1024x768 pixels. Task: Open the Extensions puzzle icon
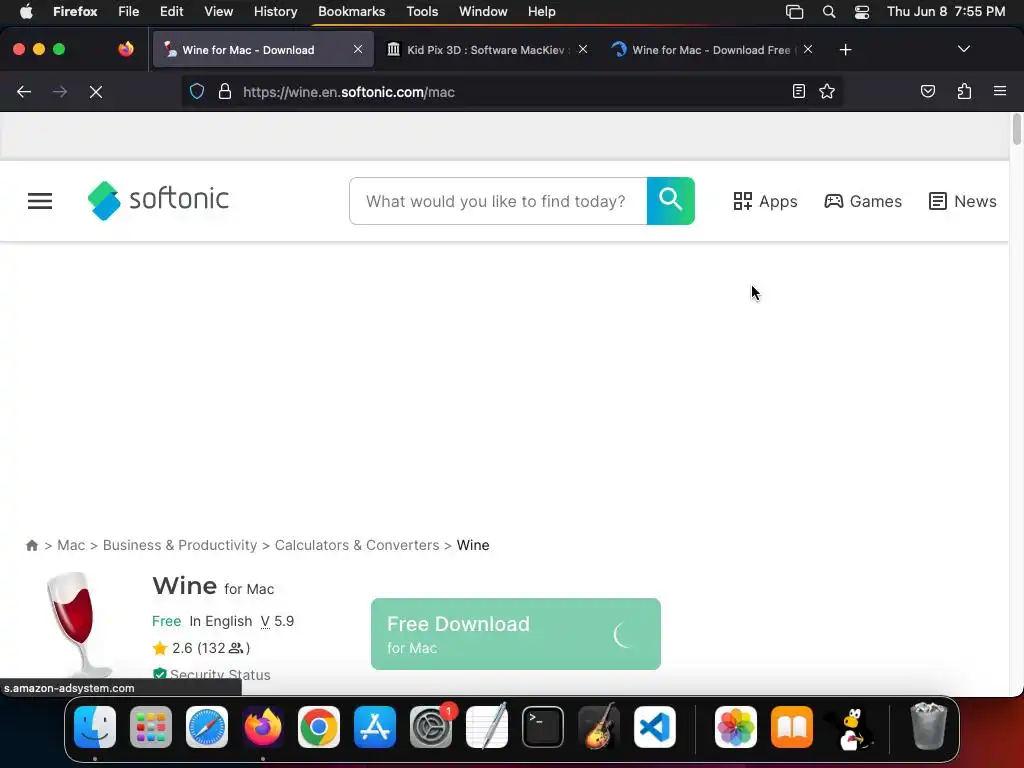coord(964,91)
